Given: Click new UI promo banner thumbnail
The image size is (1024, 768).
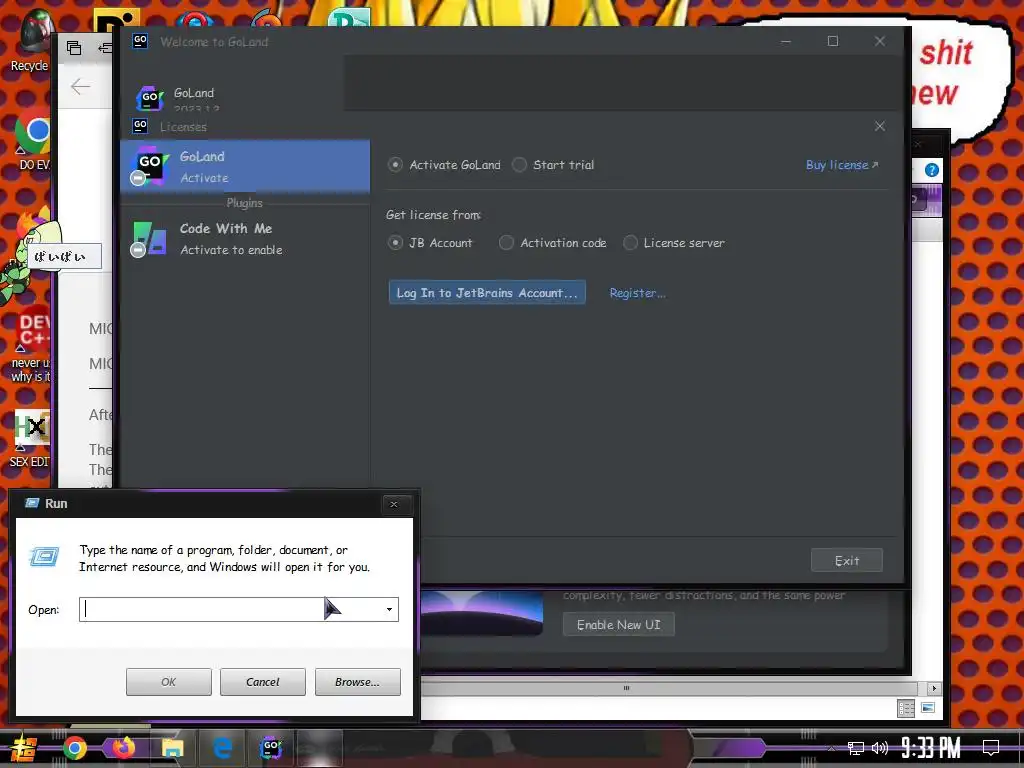Looking at the screenshot, I should [482, 613].
